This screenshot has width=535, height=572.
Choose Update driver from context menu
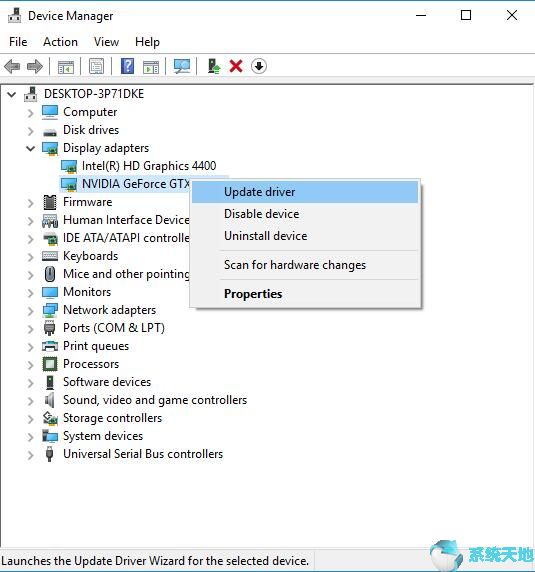pyautogui.click(x=305, y=192)
